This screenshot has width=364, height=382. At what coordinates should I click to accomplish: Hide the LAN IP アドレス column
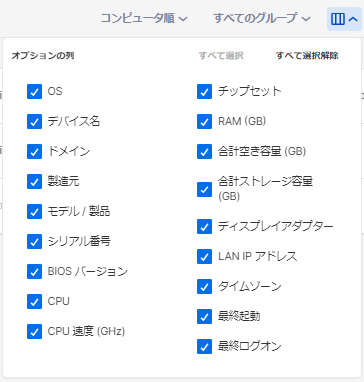(204, 256)
